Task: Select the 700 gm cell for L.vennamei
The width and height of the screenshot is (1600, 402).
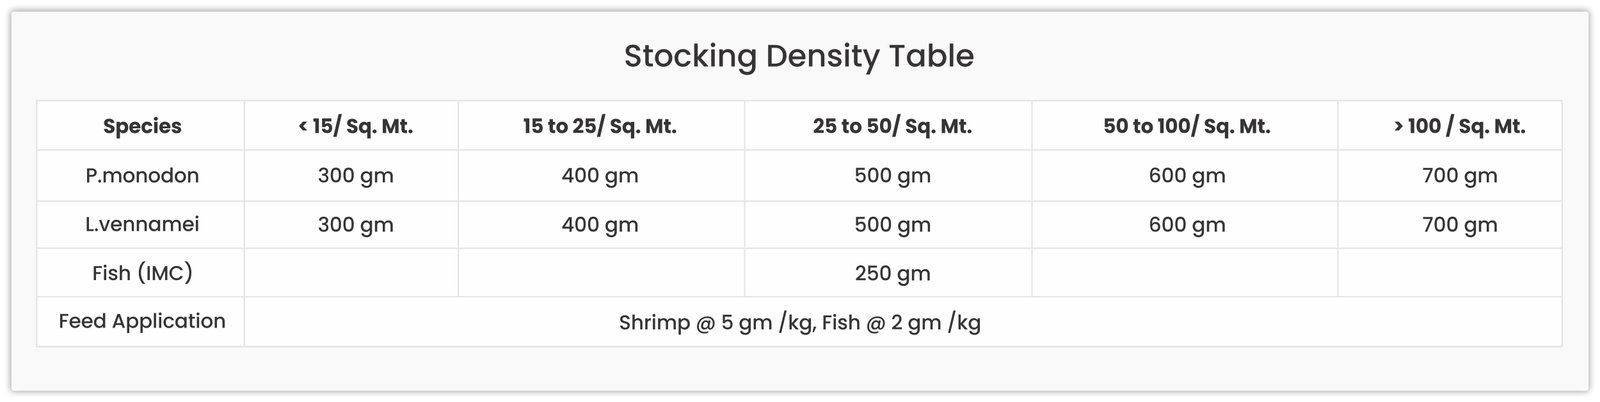Action: pos(1459,225)
